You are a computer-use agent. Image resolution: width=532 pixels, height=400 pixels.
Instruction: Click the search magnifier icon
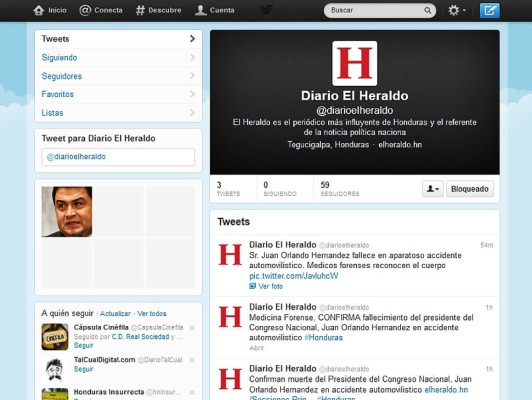pyautogui.click(x=428, y=11)
